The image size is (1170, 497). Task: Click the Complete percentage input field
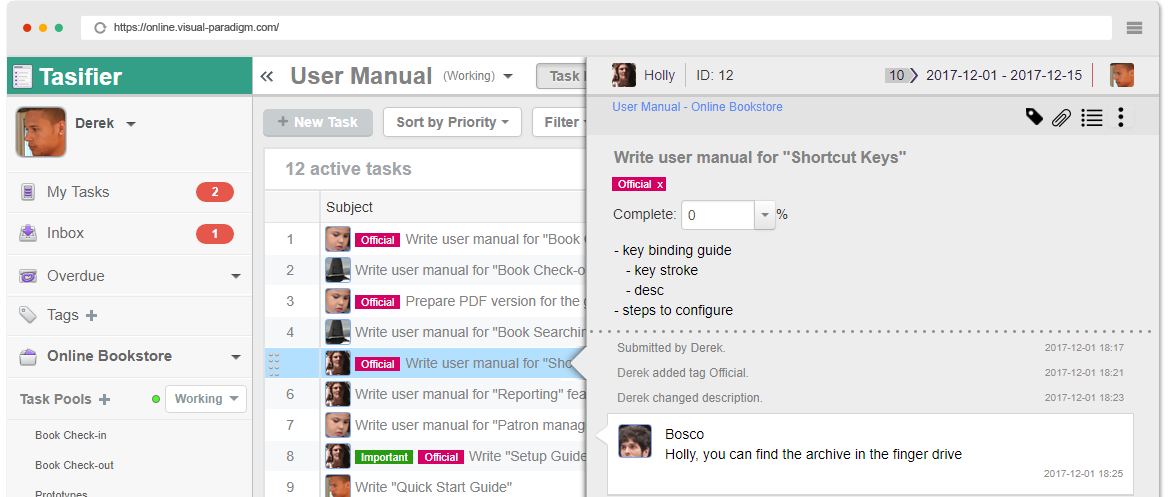pos(717,215)
